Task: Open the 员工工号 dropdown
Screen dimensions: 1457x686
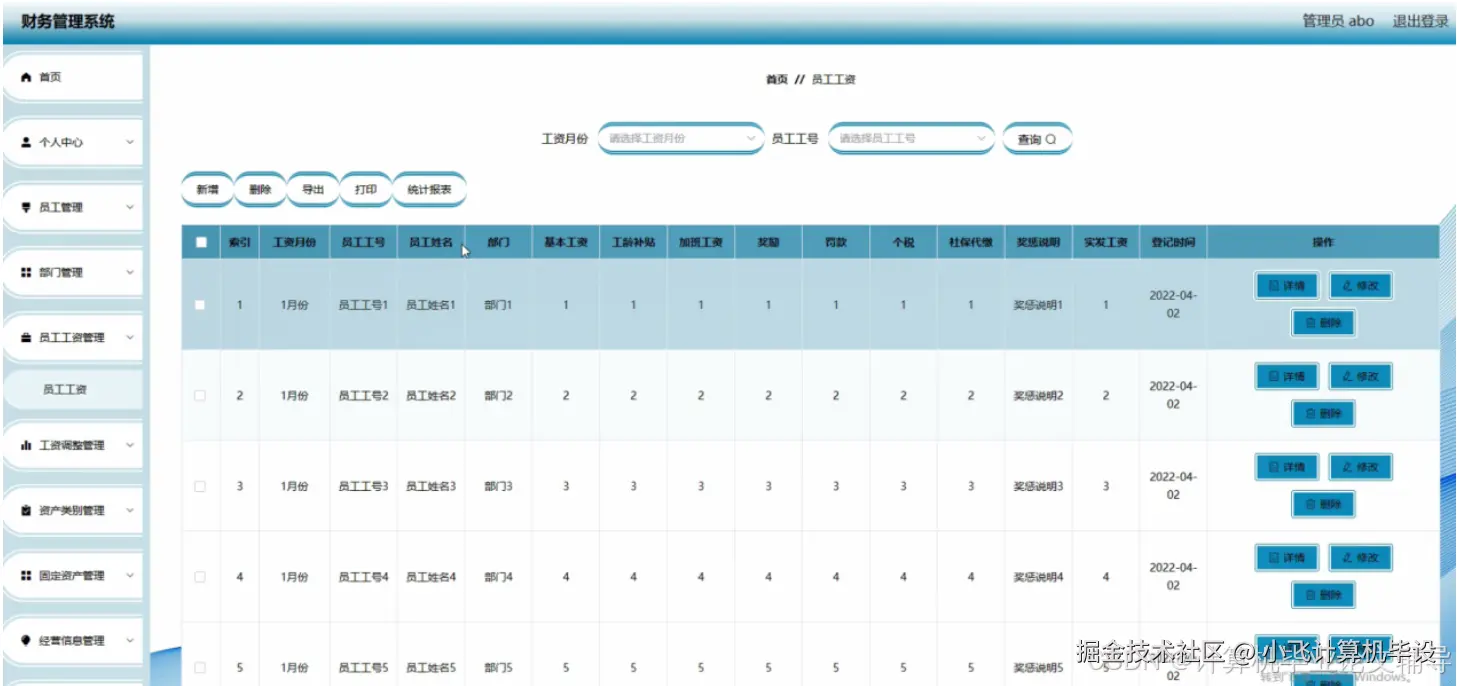Action: (911, 139)
